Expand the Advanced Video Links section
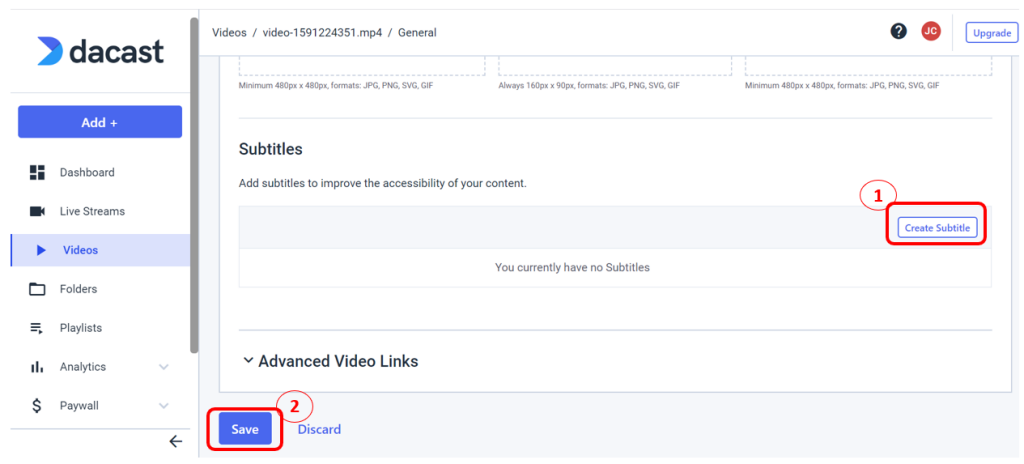The image size is (1024, 464). 330,361
